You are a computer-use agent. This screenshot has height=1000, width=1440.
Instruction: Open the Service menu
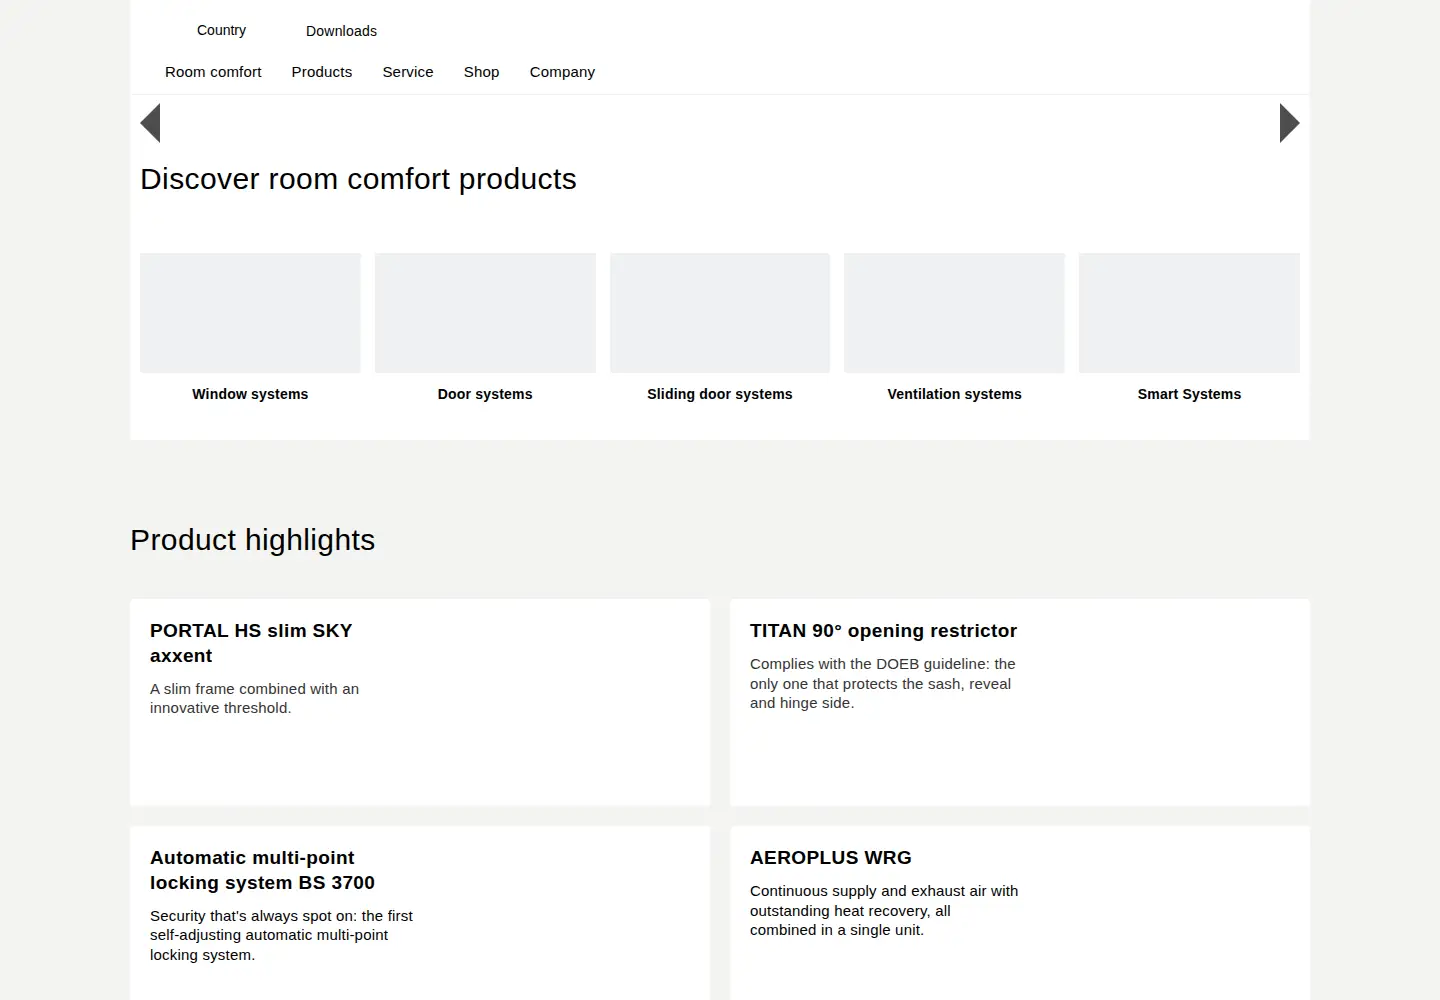pyautogui.click(x=408, y=72)
